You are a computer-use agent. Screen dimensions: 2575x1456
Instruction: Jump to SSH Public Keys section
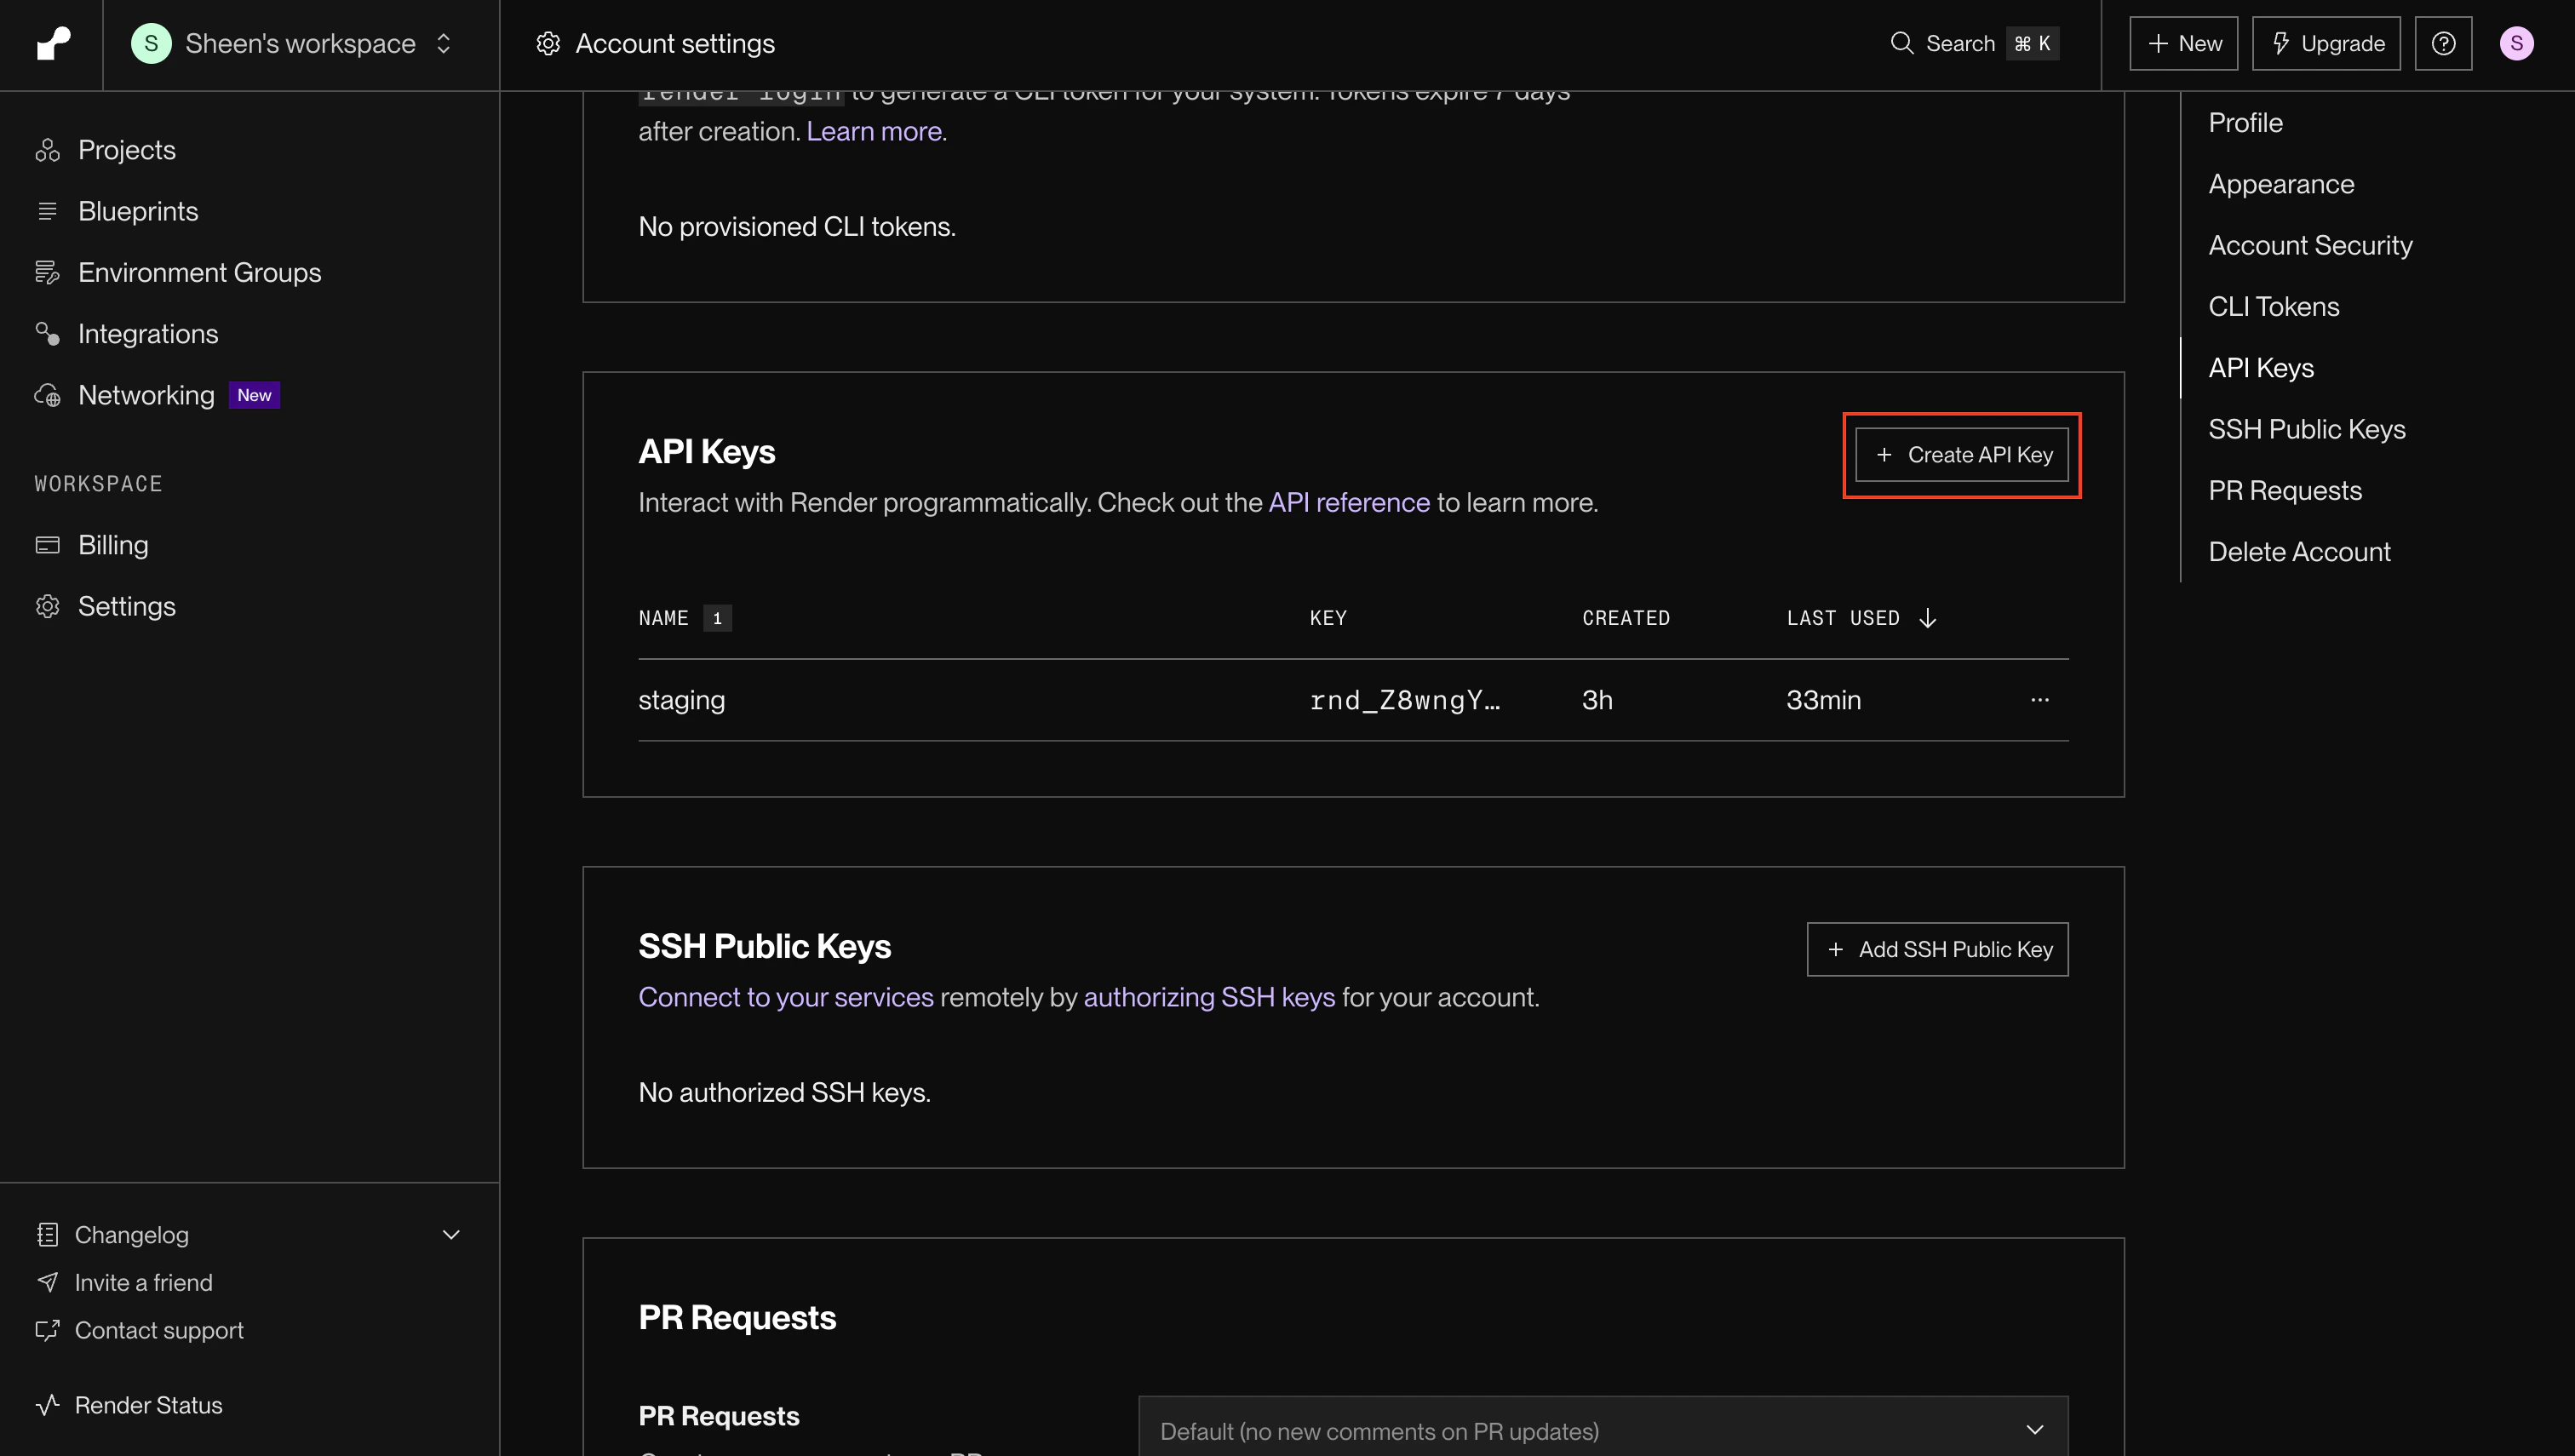click(x=2307, y=430)
